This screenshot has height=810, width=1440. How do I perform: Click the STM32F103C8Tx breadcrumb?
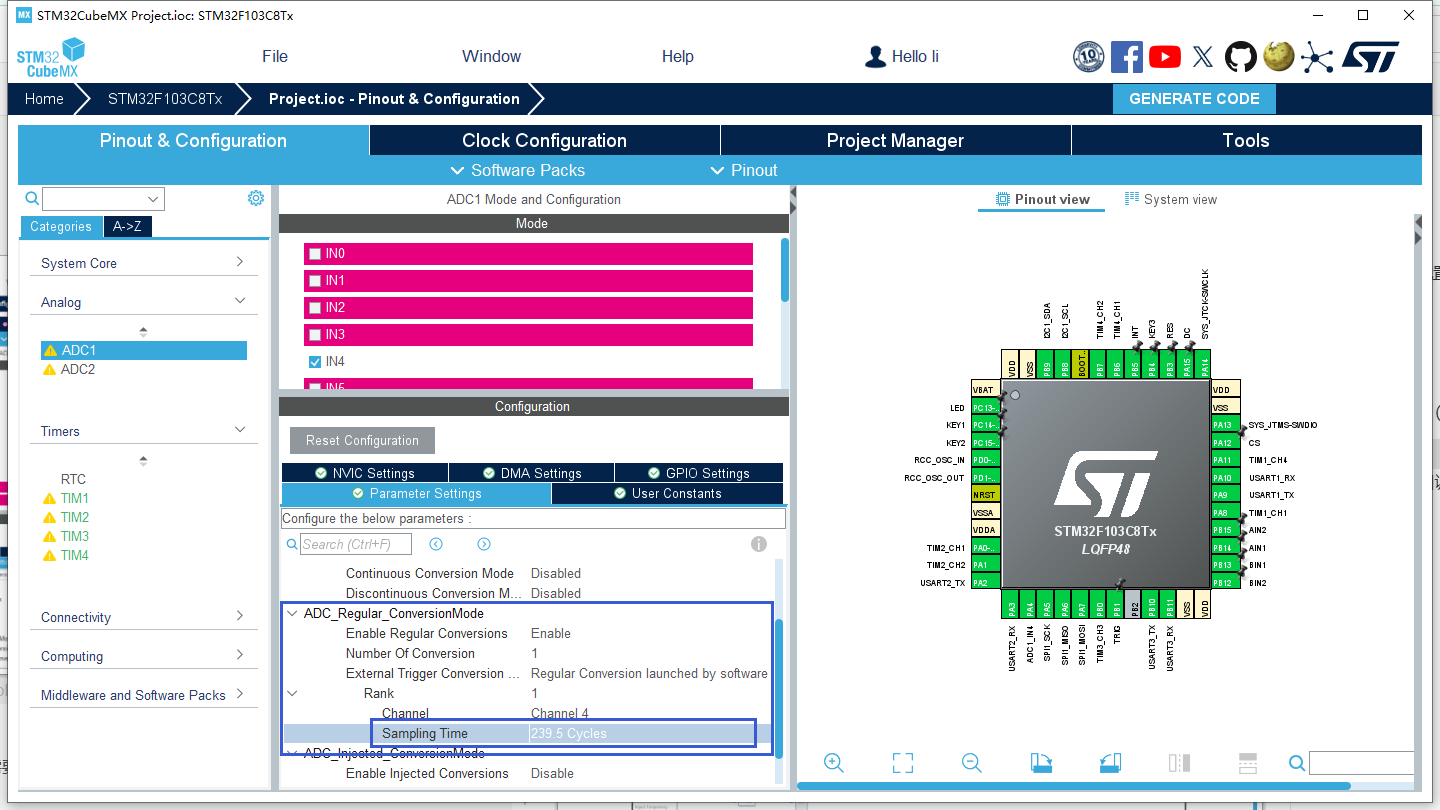(165, 99)
